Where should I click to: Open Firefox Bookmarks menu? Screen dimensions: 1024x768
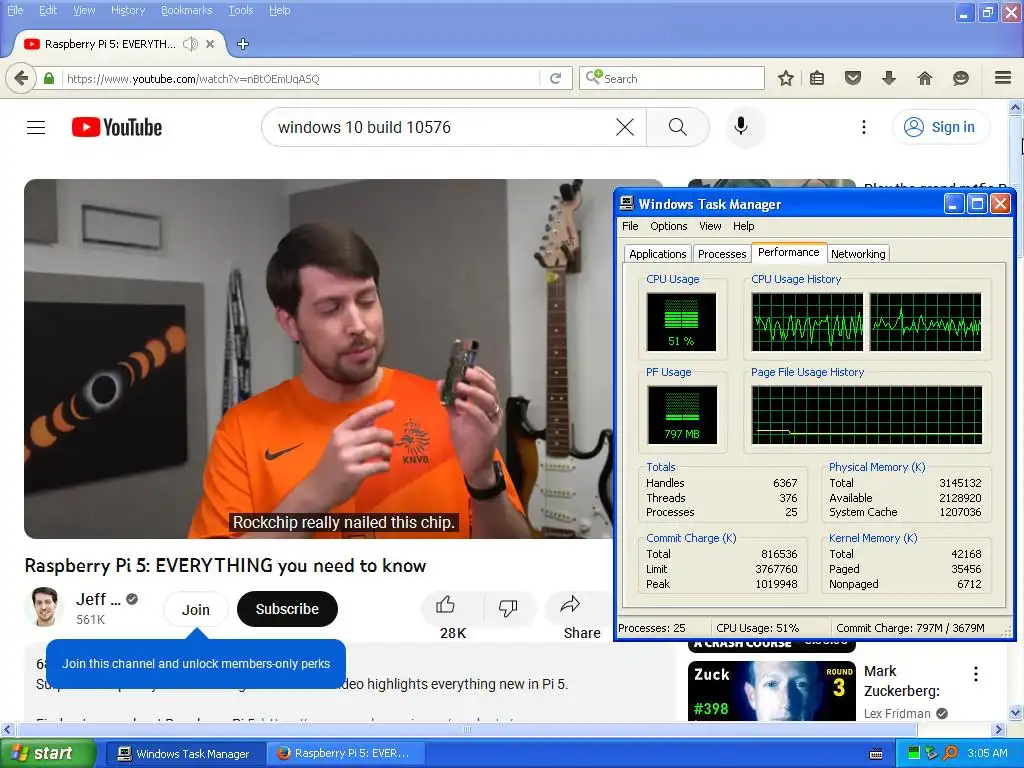click(186, 10)
